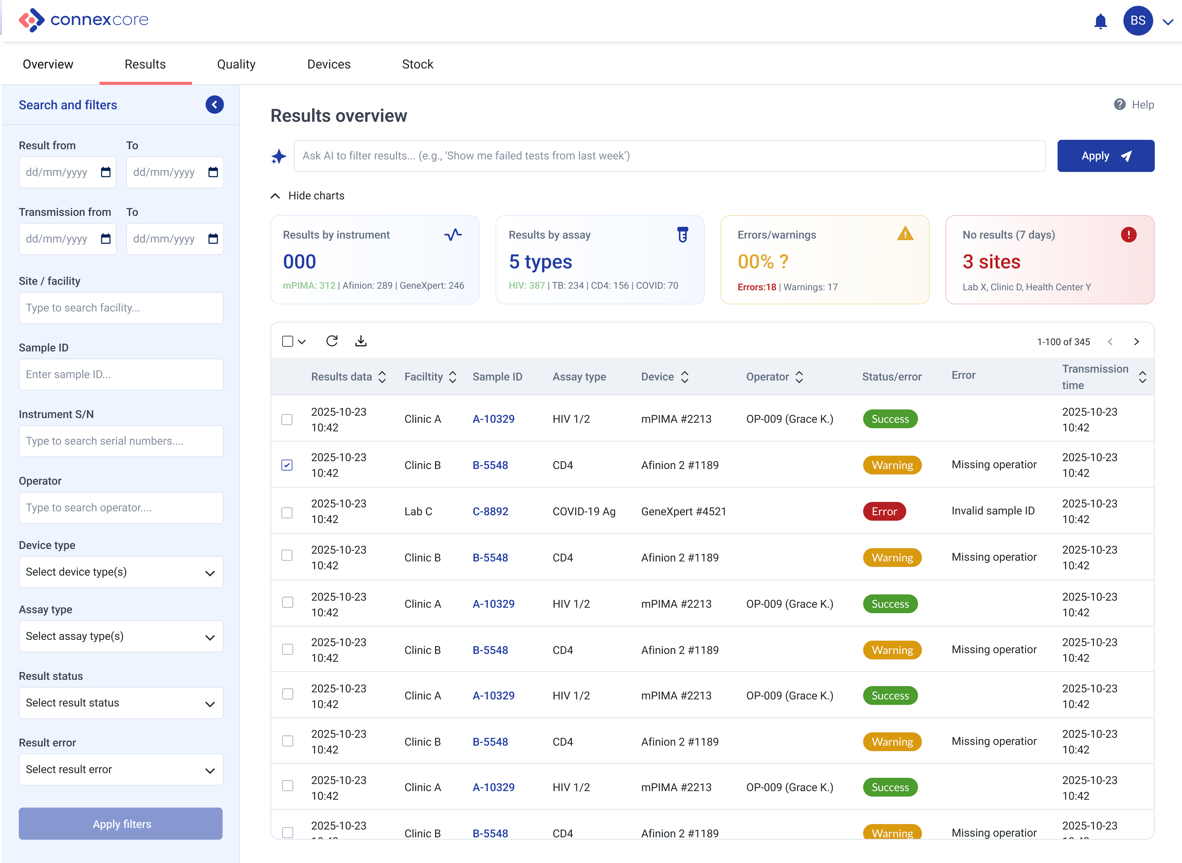Collapse charts with Hide charts

coord(308,196)
